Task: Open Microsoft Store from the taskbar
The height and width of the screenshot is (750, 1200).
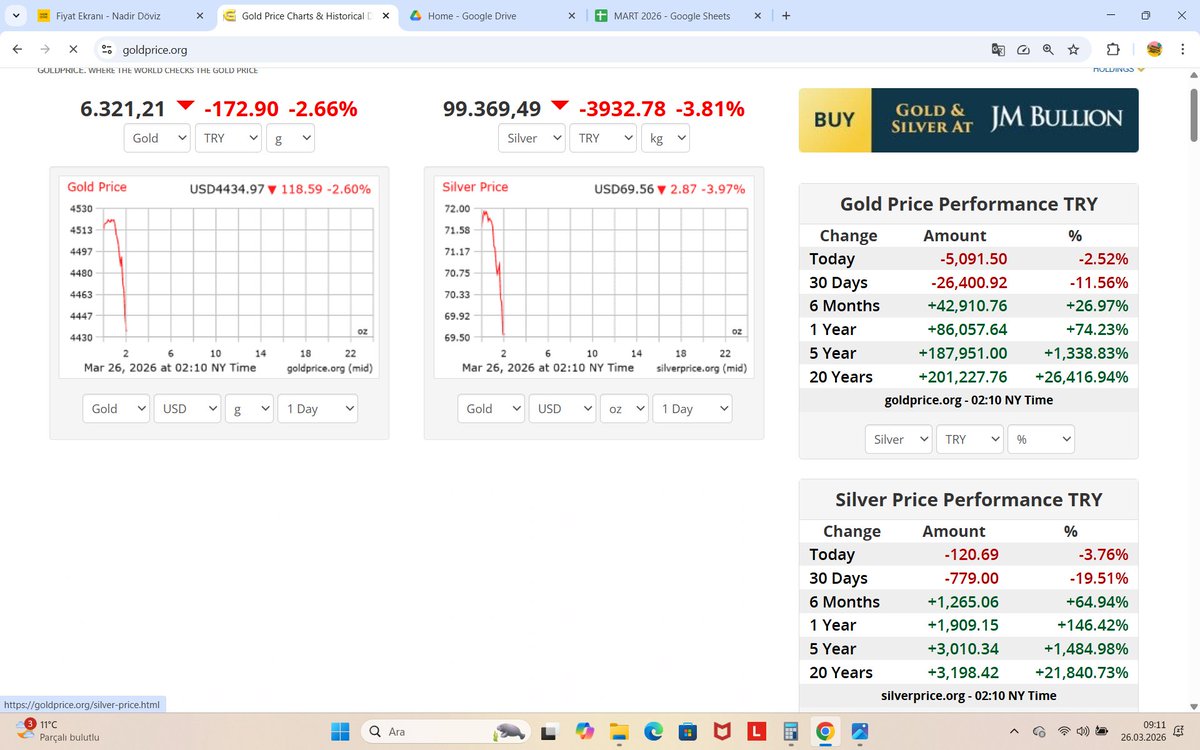Action: 688,731
